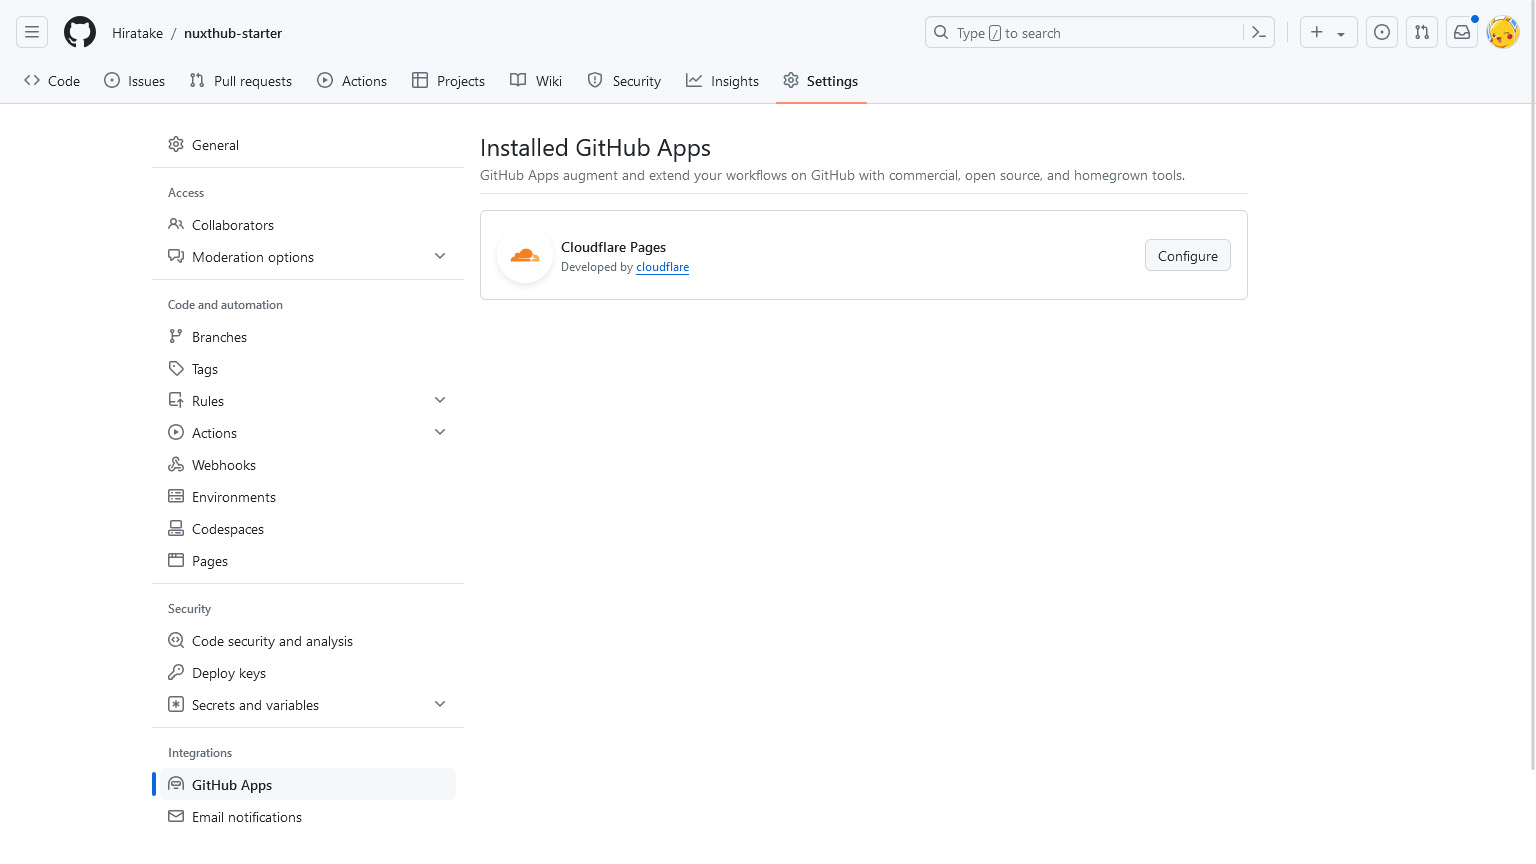The height and width of the screenshot is (864, 1536).
Task: Click the Webhooks icon
Action: (x=176, y=464)
